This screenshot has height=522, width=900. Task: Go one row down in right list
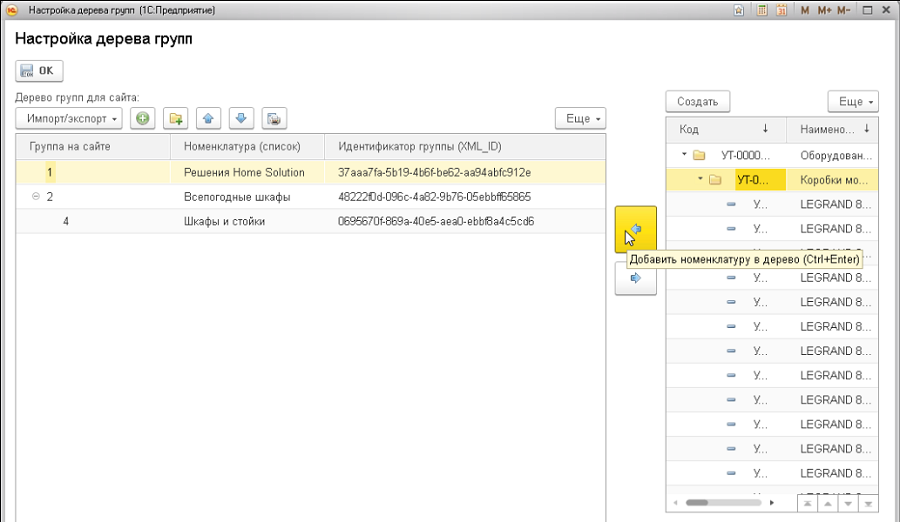click(848, 504)
